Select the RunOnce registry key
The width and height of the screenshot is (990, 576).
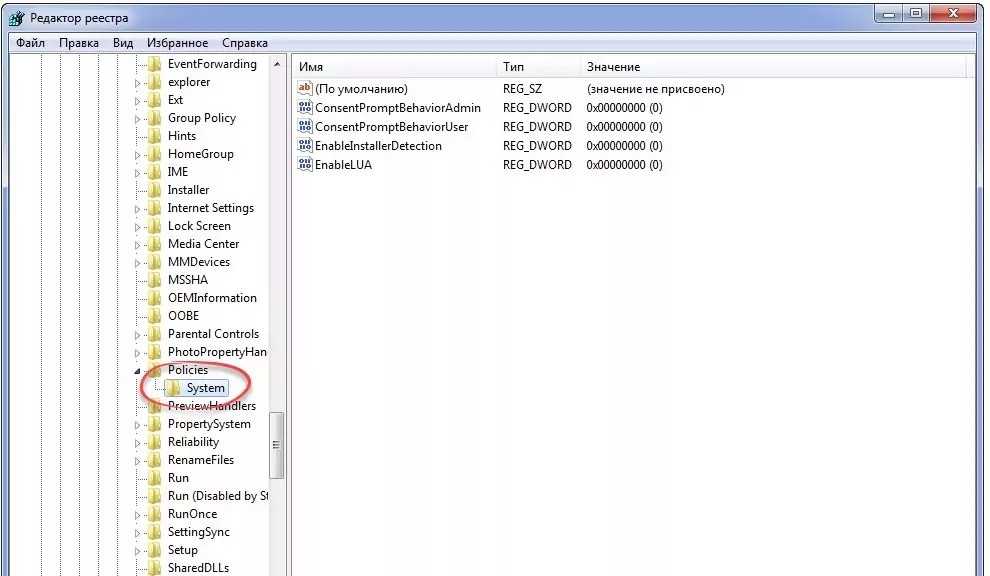(x=192, y=514)
